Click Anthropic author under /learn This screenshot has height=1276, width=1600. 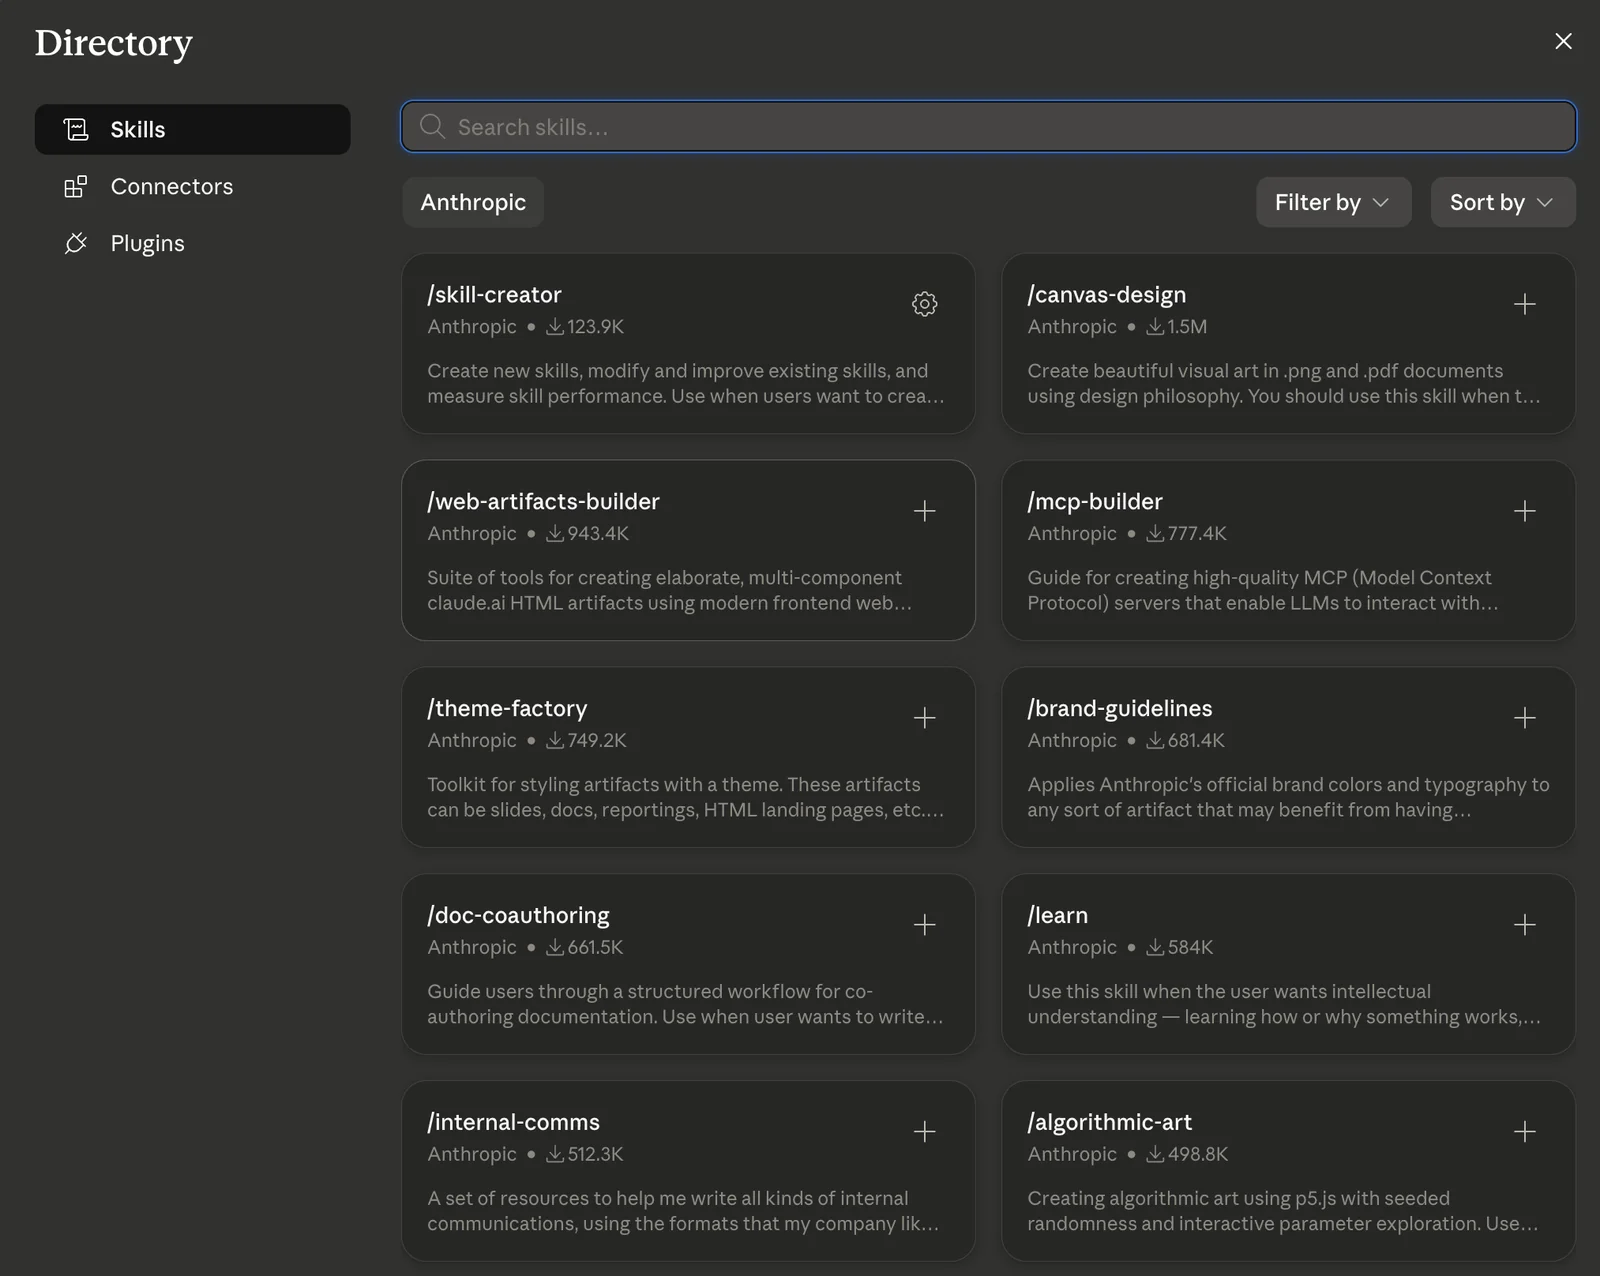tap(1072, 948)
